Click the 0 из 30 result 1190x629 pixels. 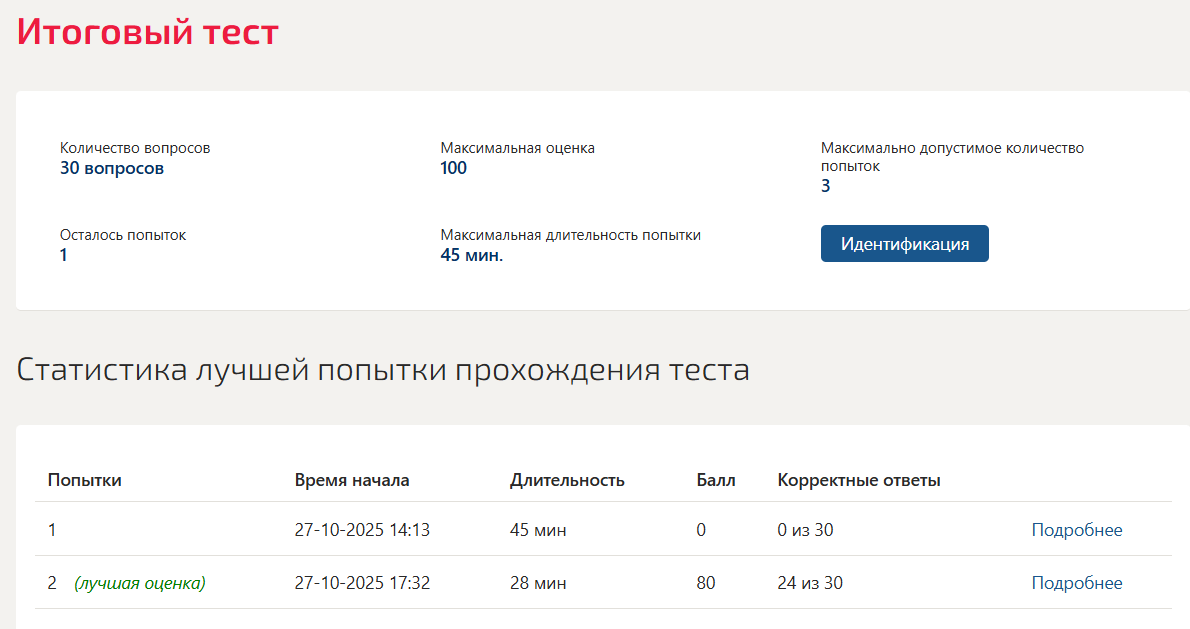tap(805, 530)
